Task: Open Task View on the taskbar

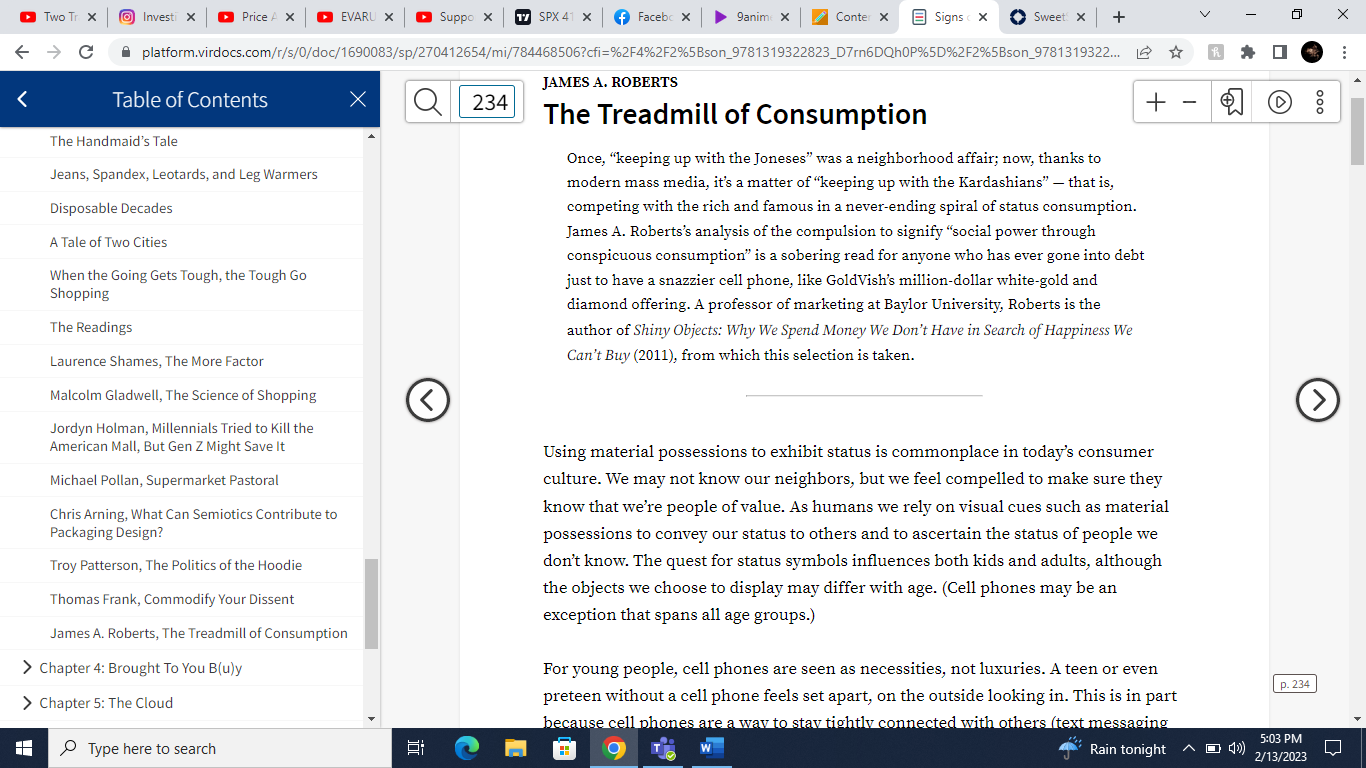Action: point(417,748)
